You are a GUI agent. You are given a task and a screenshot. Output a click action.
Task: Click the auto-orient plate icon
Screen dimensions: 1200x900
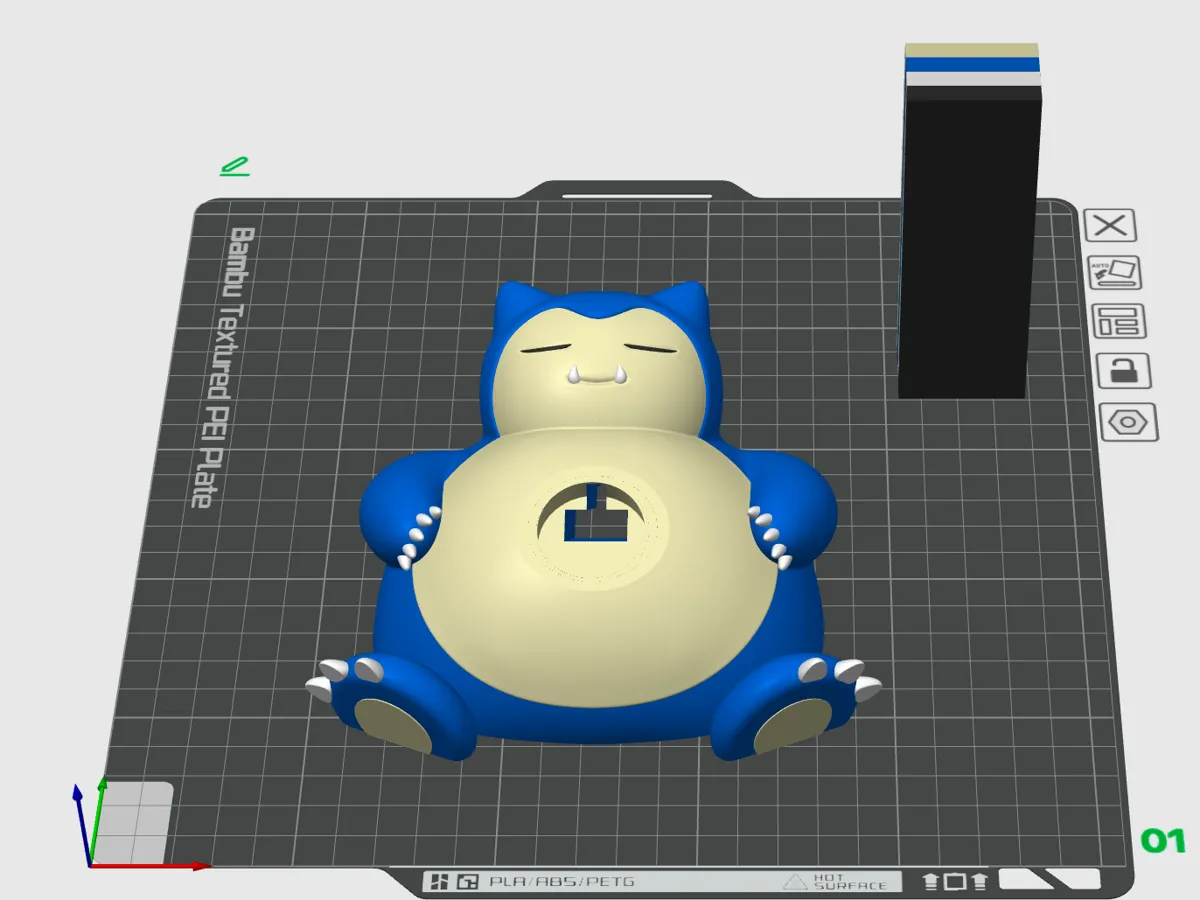click(x=1115, y=273)
